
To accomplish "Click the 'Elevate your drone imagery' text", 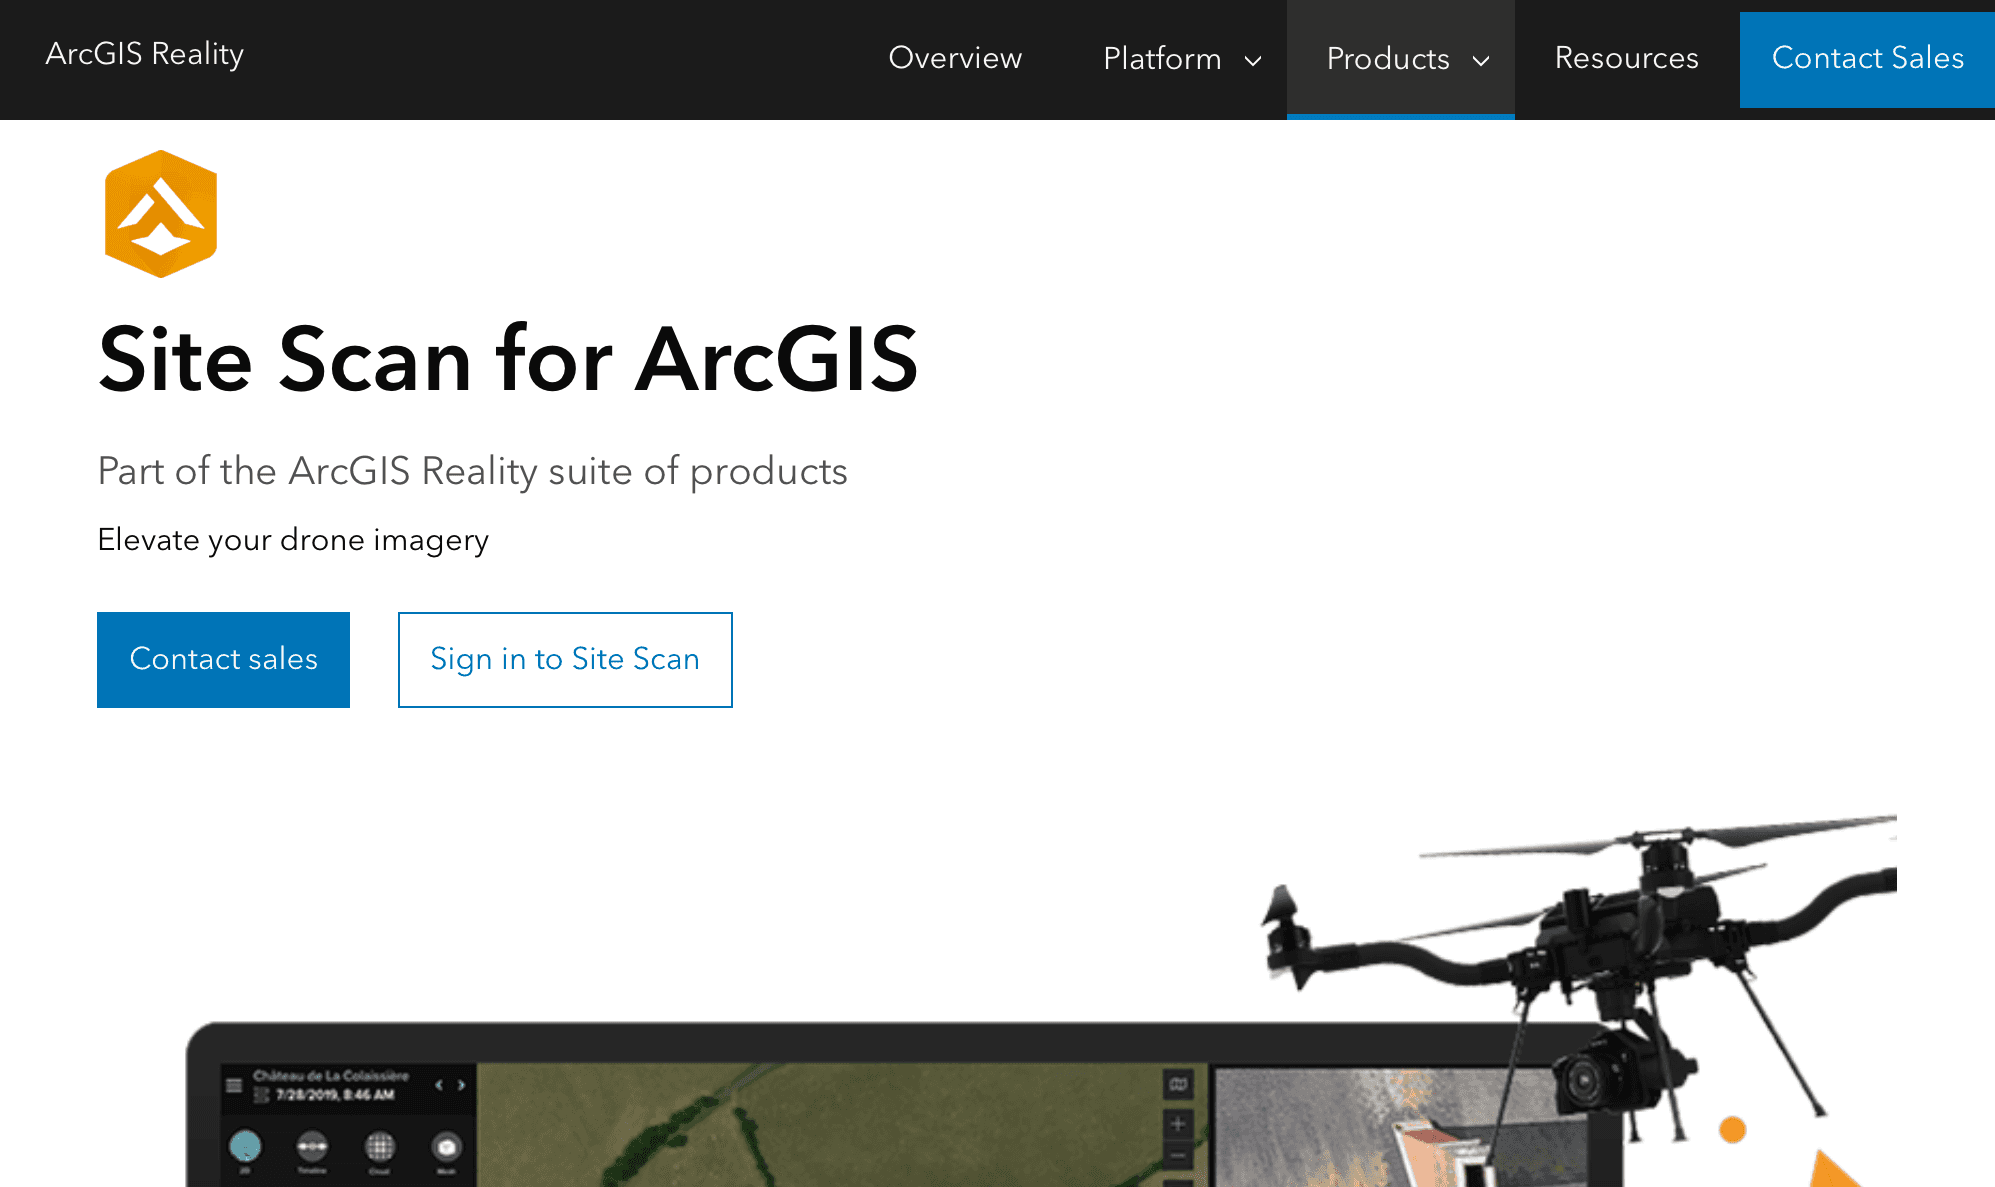I will coord(293,540).
